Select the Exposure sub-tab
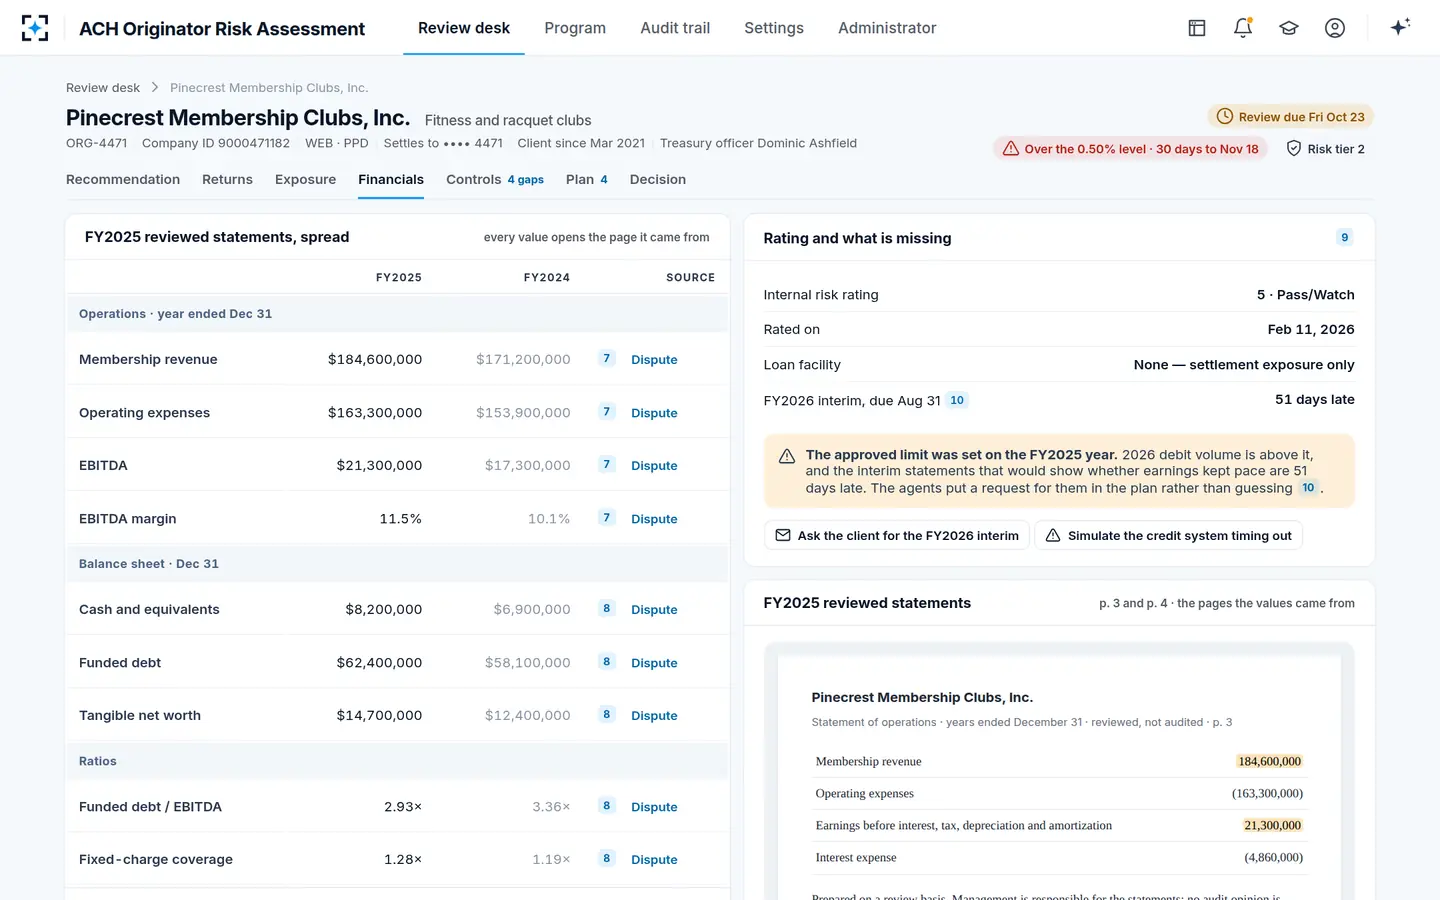The height and width of the screenshot is (900, 1440). click(x=305, y=180)
